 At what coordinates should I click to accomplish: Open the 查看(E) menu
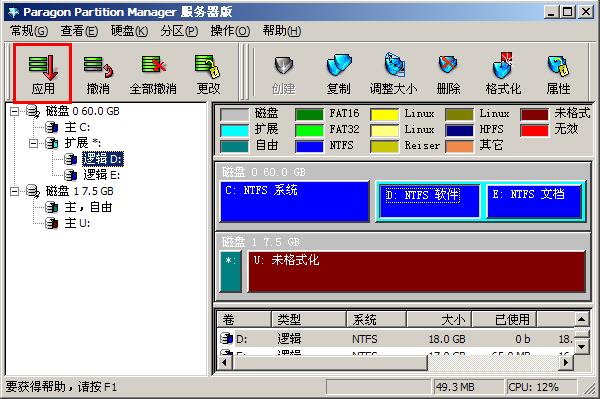[79, 31]
